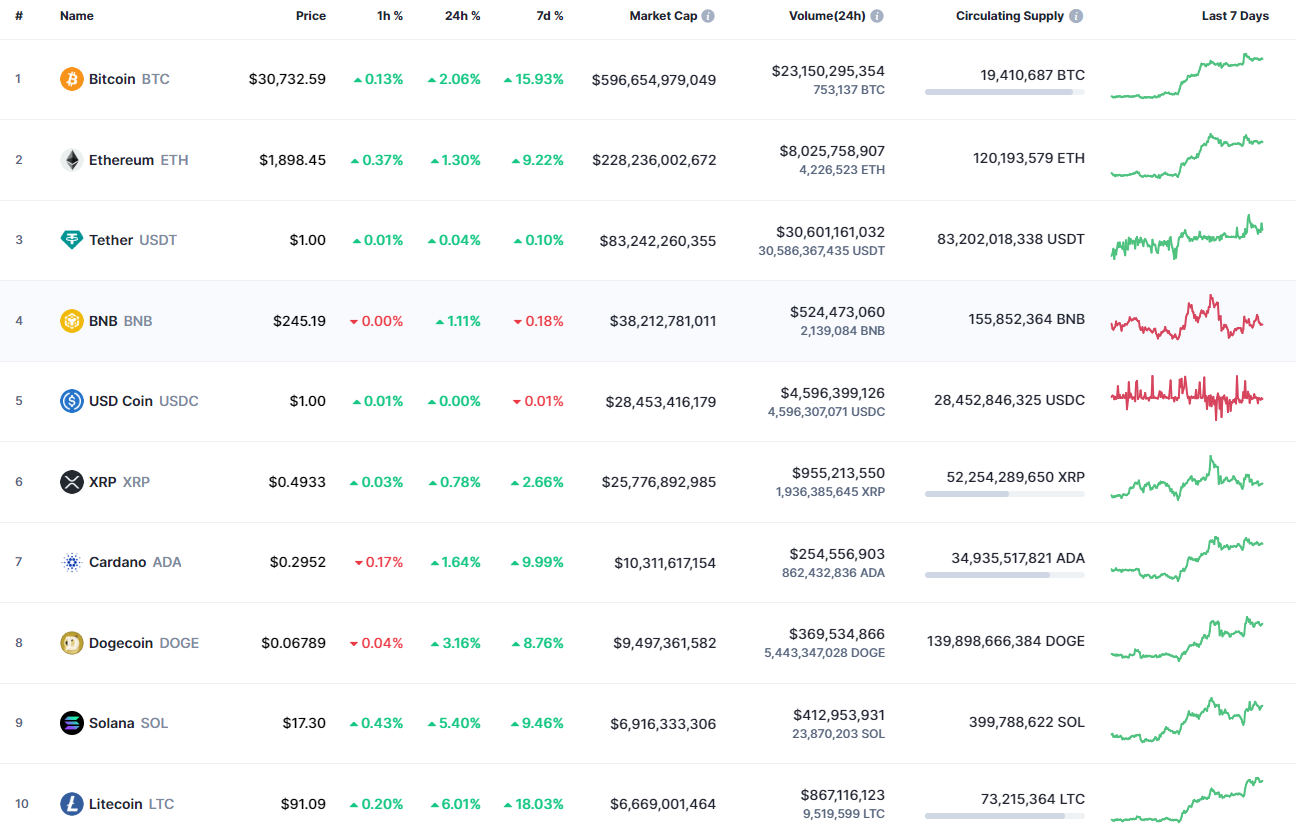Open the Bitcoin coin name link
The image size is (1296, 831).
tap(112, 78)
